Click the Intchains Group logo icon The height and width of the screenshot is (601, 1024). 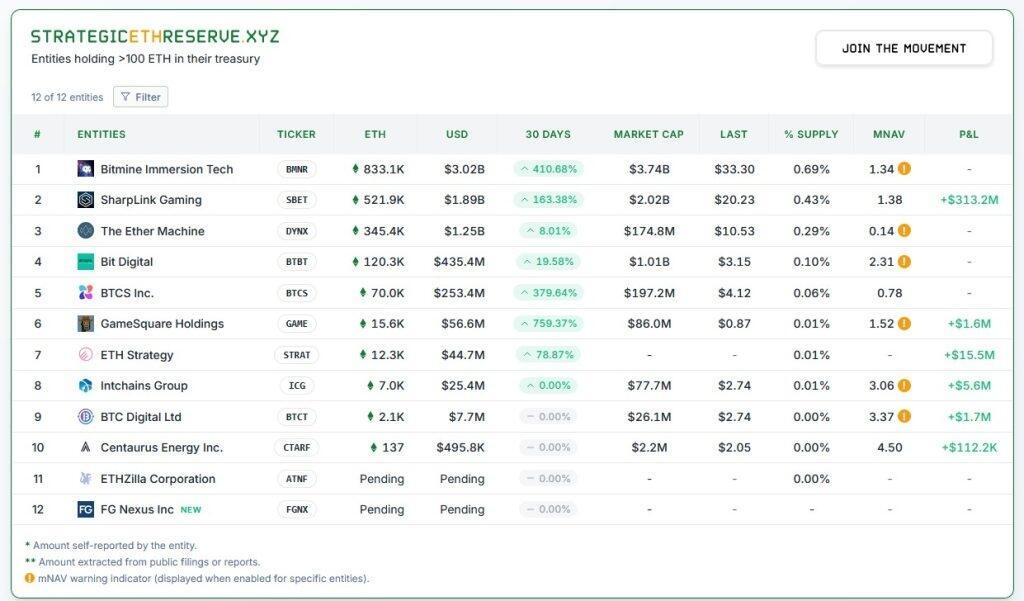pyautogui.click(x=85, y=386)
